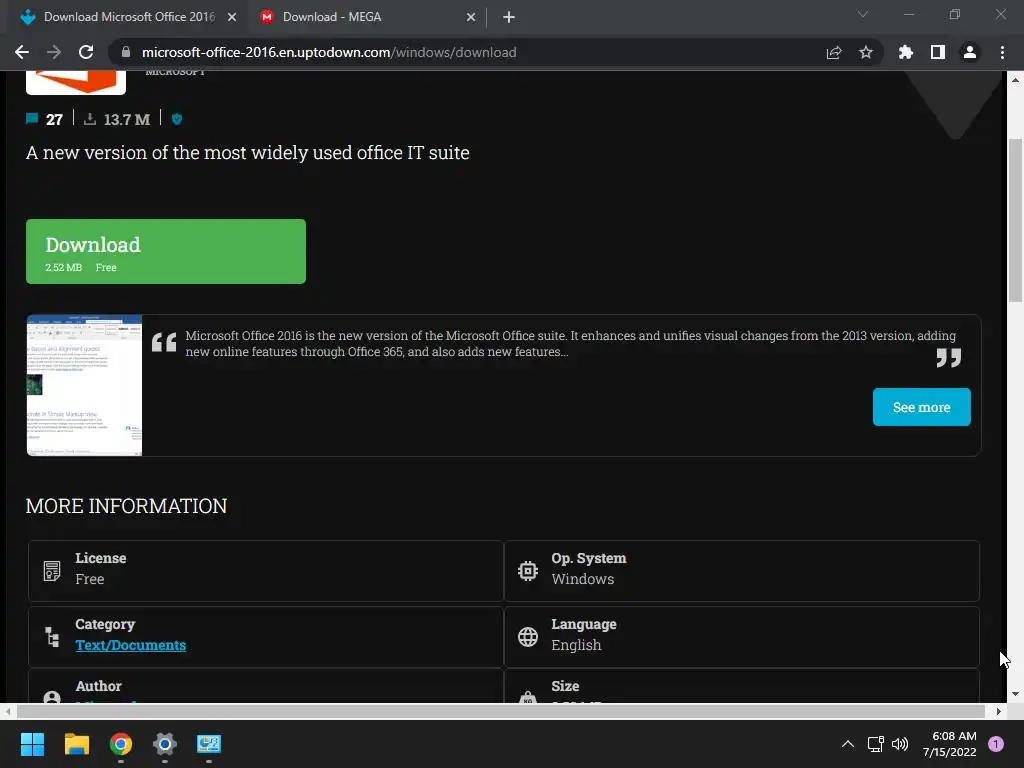Toggle the browser side panel
The height and width of the screenshot is (768, 1024).
coord(938,52)
